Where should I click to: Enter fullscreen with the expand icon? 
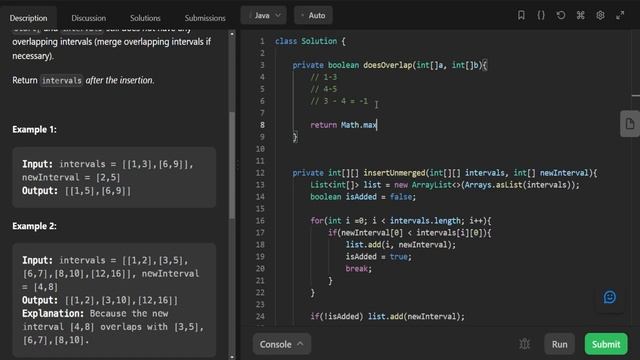tap(620, 16)
